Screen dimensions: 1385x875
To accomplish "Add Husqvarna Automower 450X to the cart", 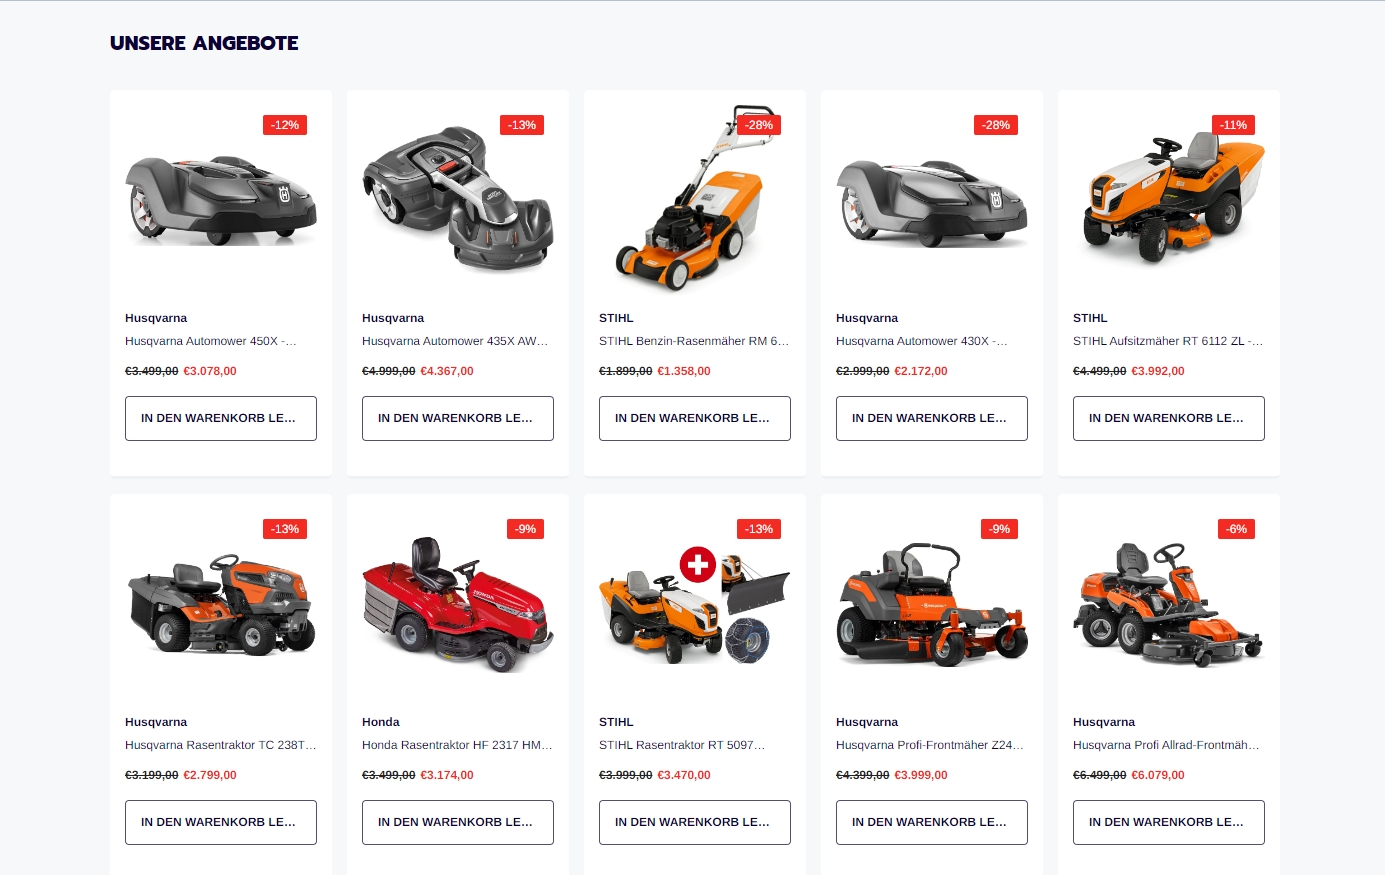I will coord(221,418).
